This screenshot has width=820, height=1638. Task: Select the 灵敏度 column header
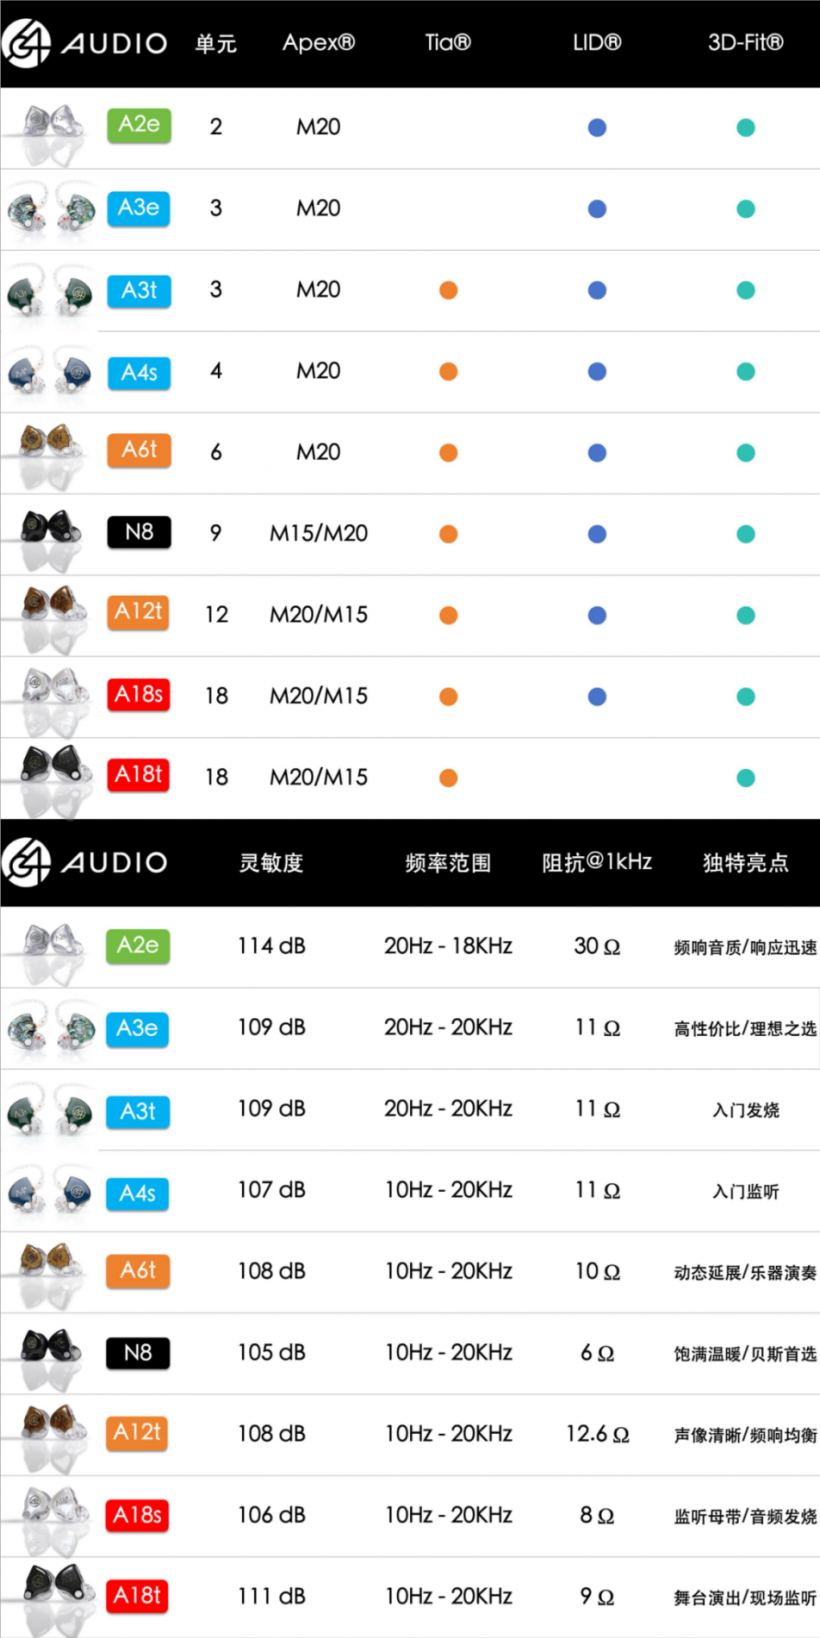[x=271, y=862]
